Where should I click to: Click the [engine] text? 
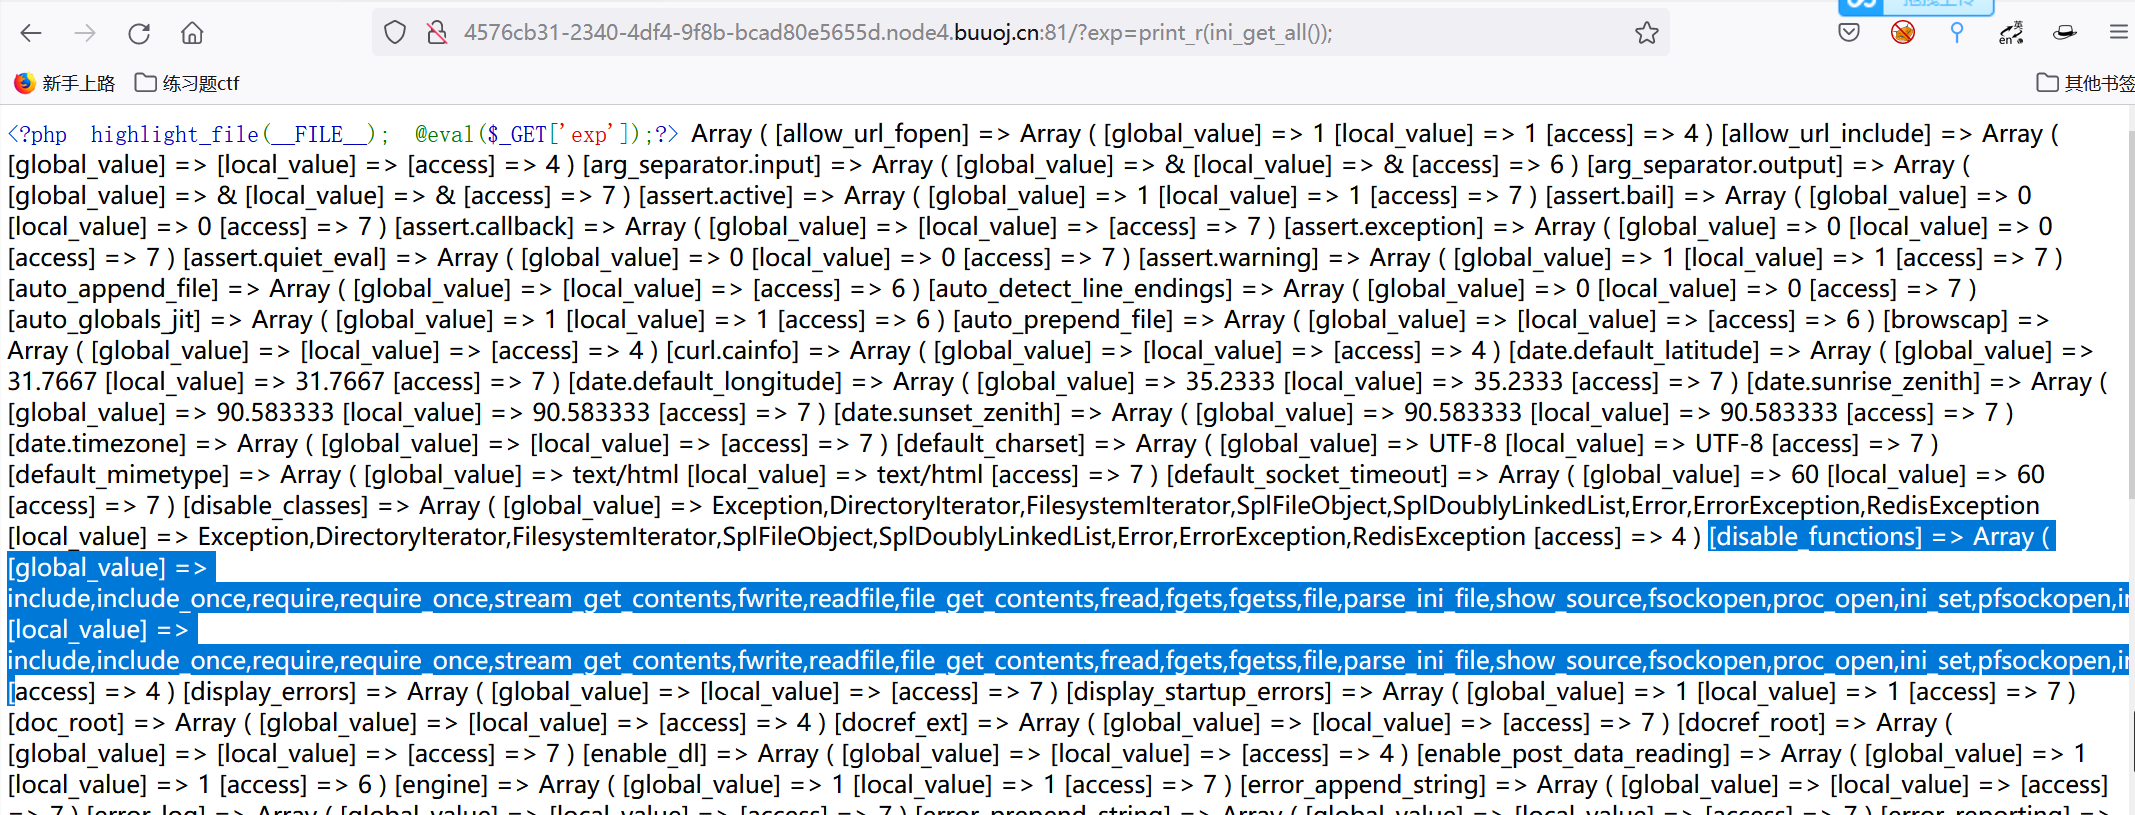tap(441, 785)
